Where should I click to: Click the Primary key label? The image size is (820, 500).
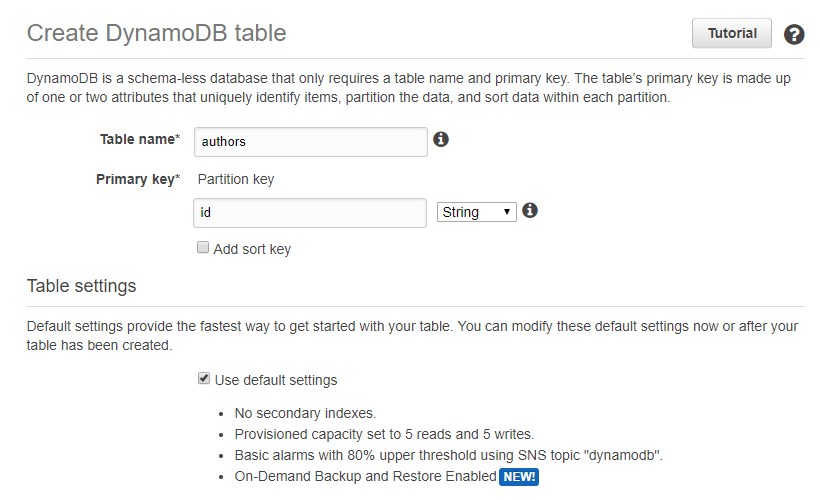pyautogui.click(x=138, y=179)
